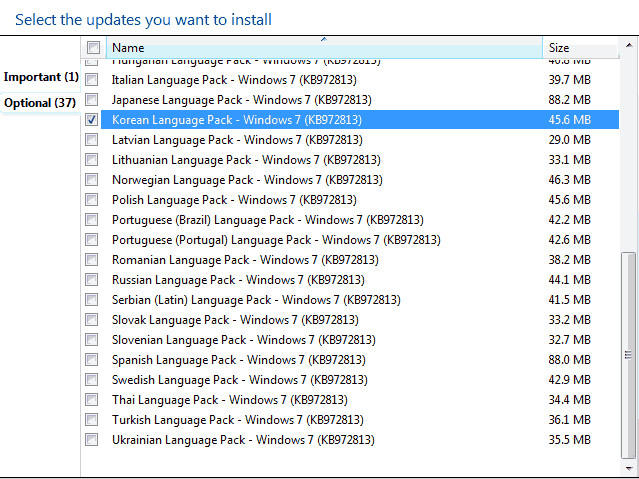Image resolution: width=639 pixels, height=479 pixels.
Task: Check the Latvian Language Pack checkbox
Action: [x=92, y=139]
